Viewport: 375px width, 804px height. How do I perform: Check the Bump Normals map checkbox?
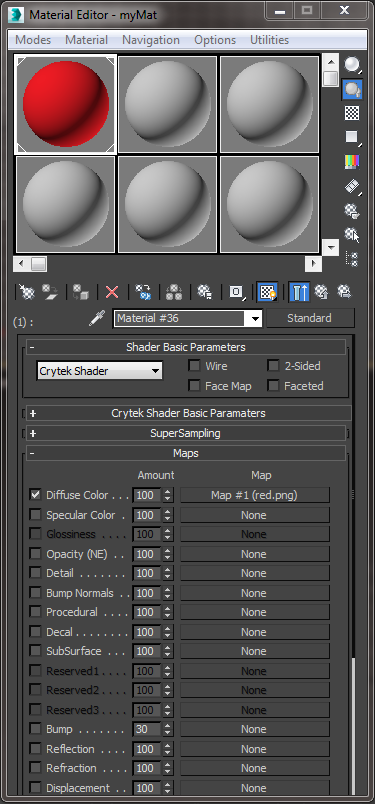point(35,592)
